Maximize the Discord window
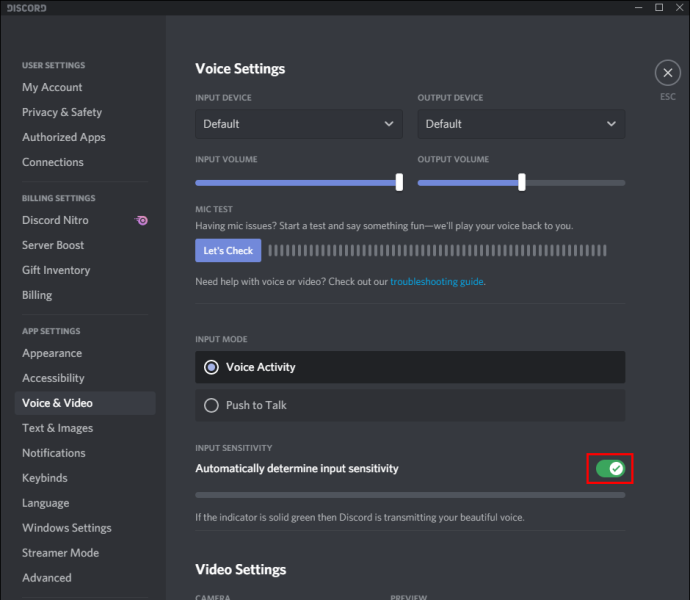690x600 pixels. click(x=659, y=7)
